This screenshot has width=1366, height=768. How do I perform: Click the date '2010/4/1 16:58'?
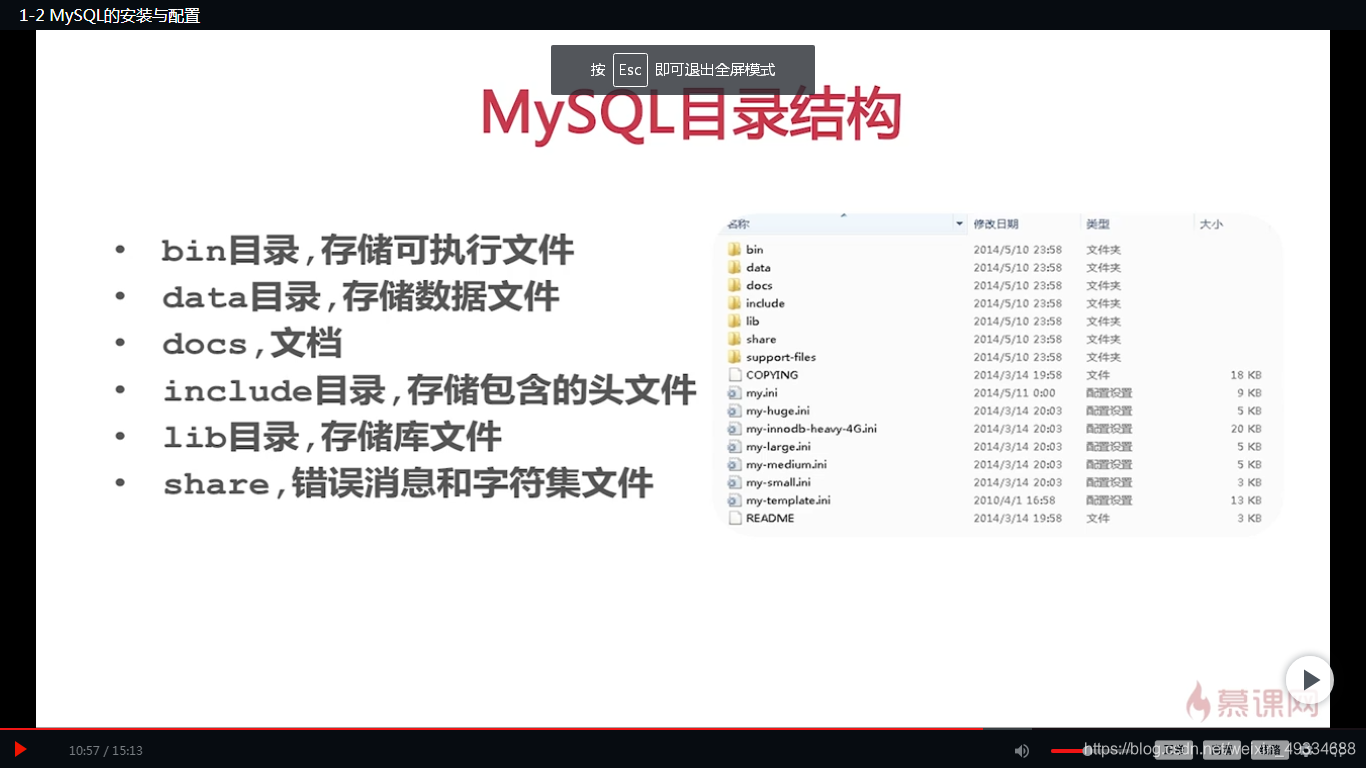pyautogui.click(x=1014, y=500)
